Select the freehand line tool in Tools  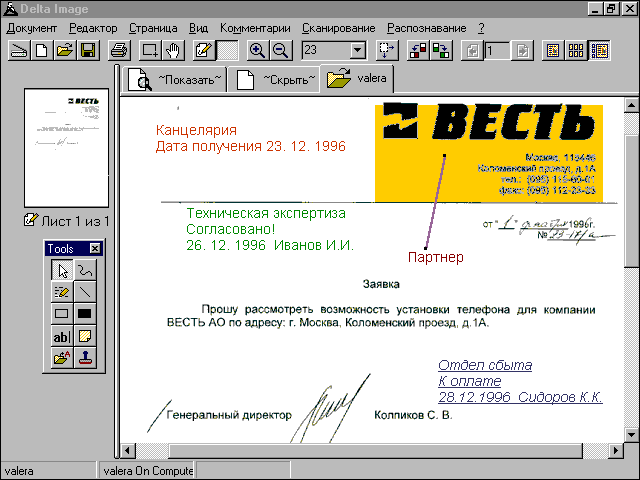pos(85,270)
